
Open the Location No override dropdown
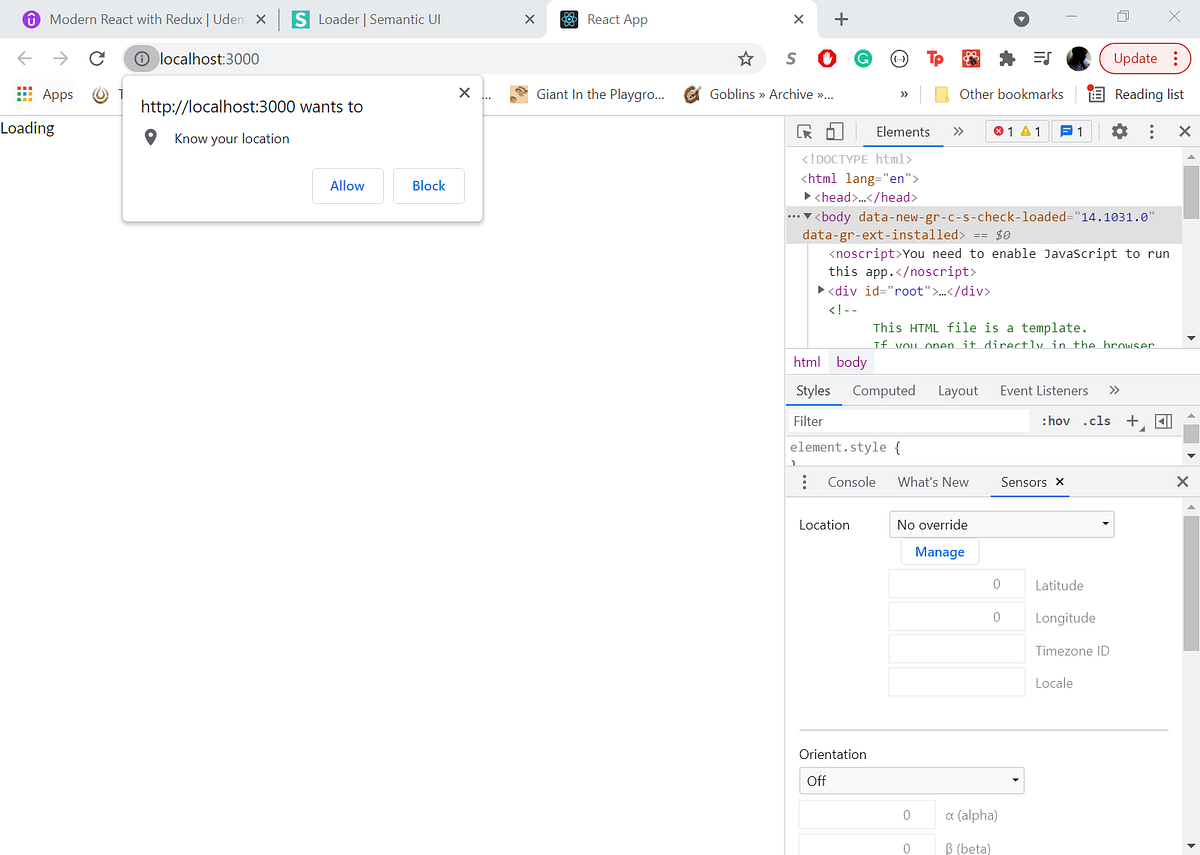click(x=1001, y=523)
